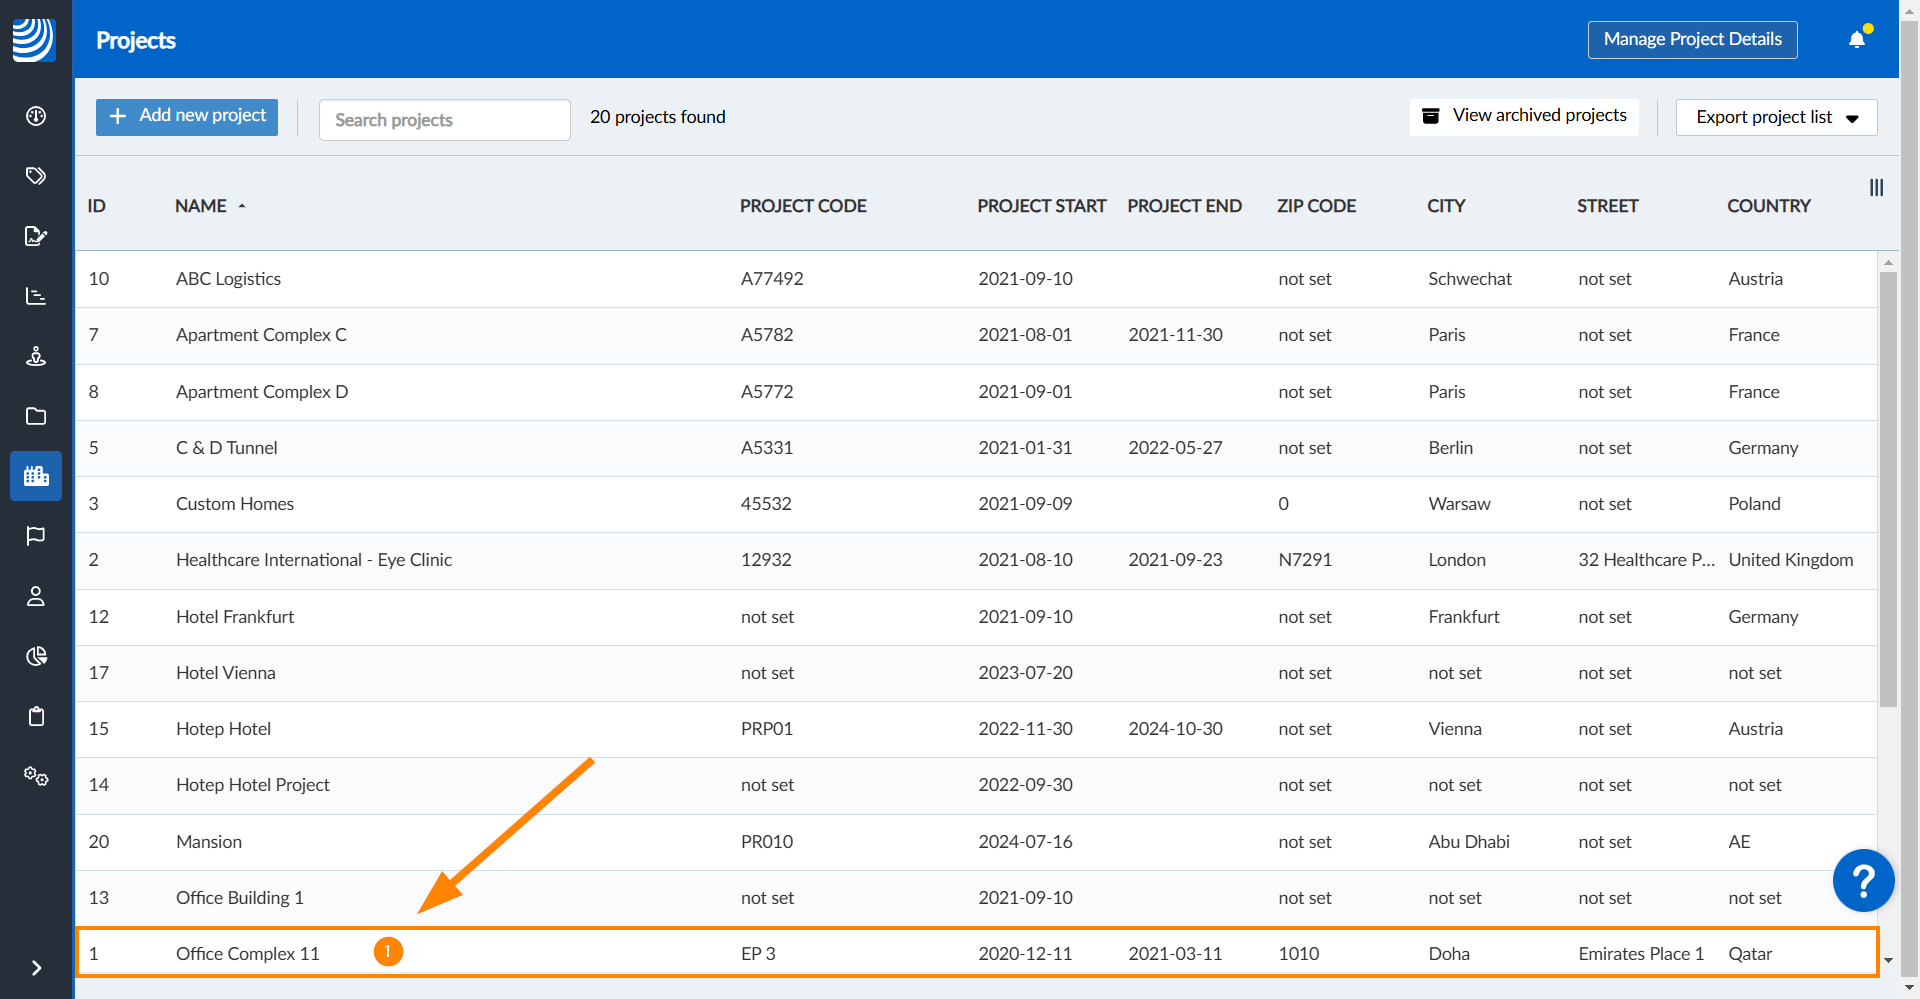Click the Add new project button
The height and width of the screenshot is (999, 1920).
187,116
